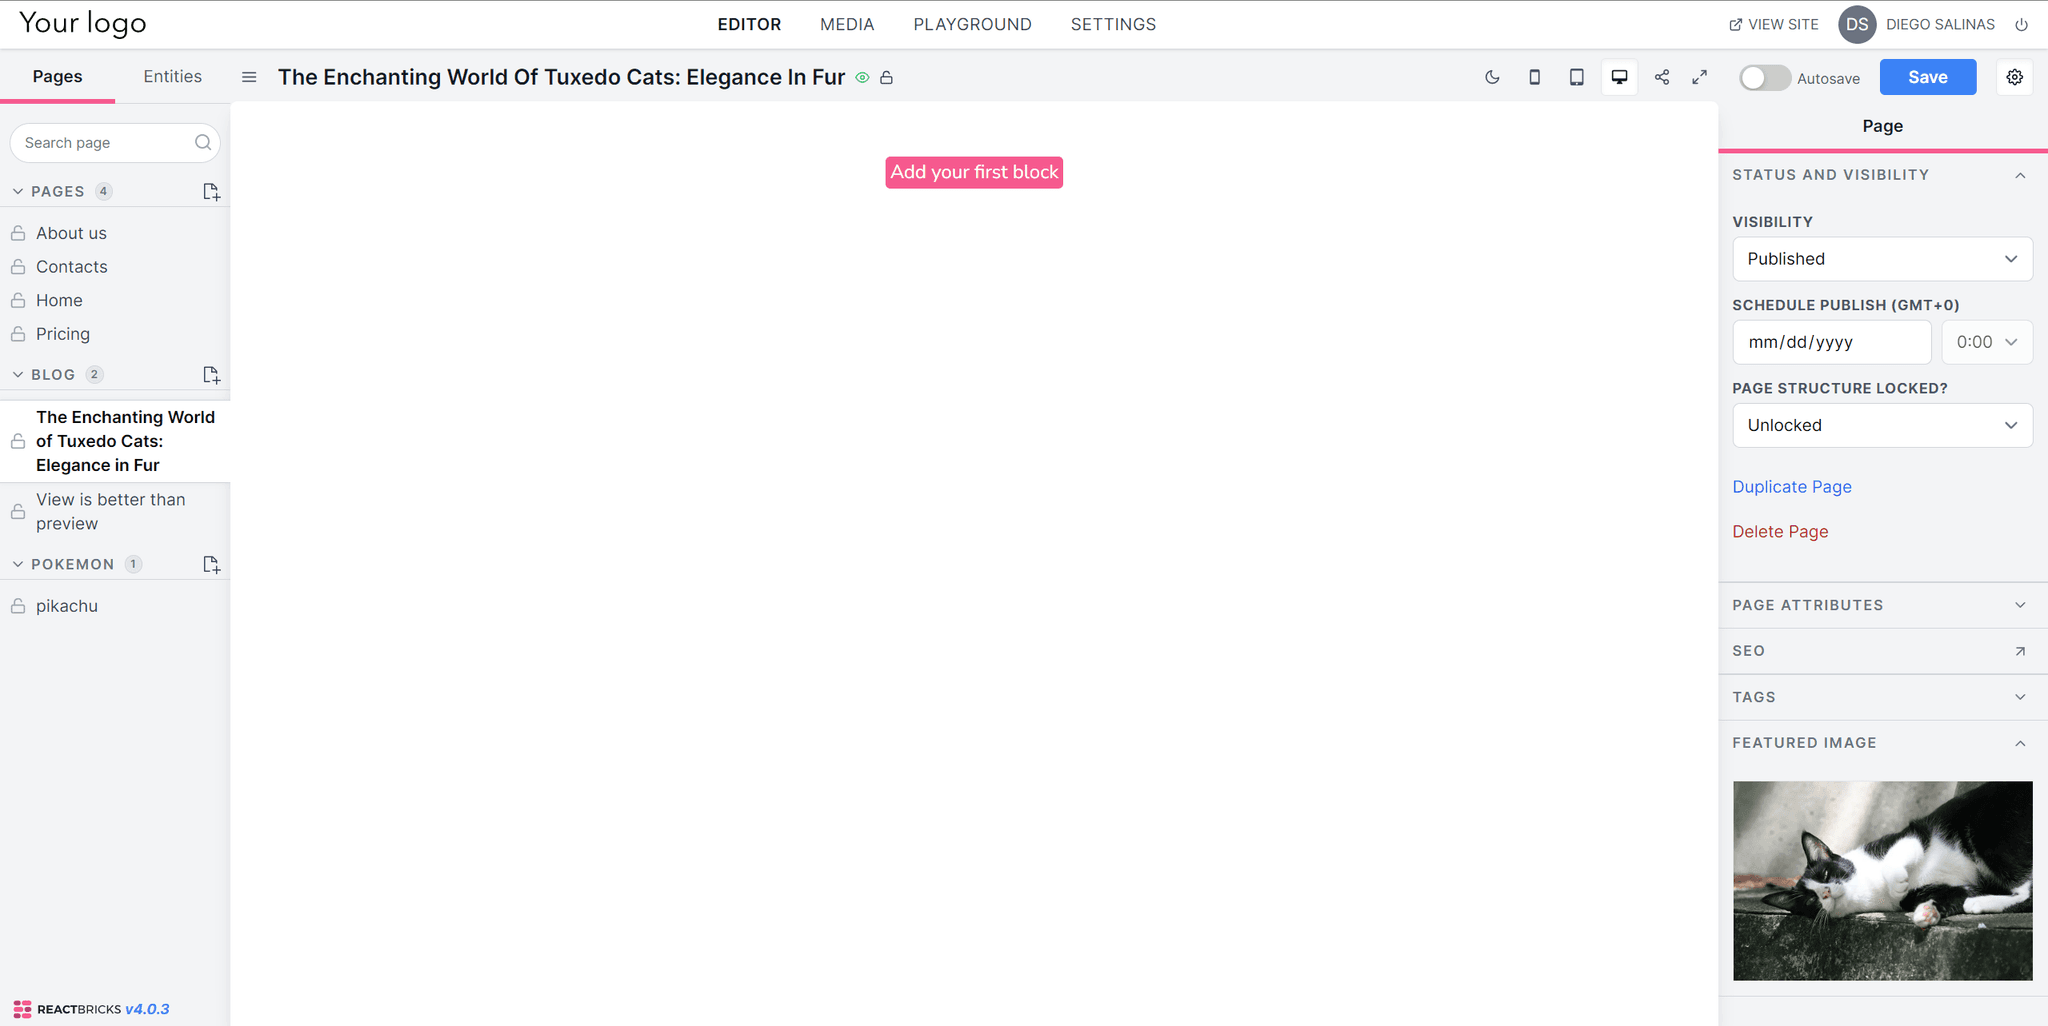
Task: Click the share icon in toolbar
Action: tap(1661, 77)
